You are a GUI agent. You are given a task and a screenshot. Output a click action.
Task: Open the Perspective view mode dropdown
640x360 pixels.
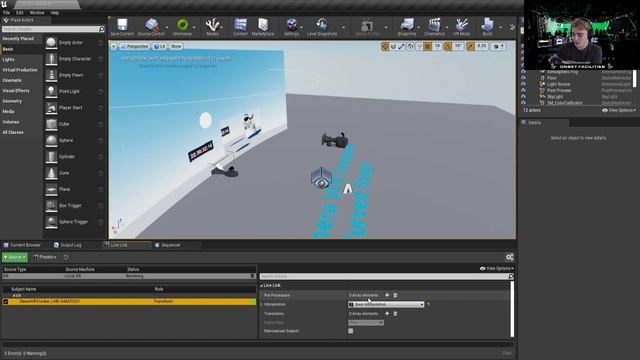pyautogui.click(x=135, y=47)
